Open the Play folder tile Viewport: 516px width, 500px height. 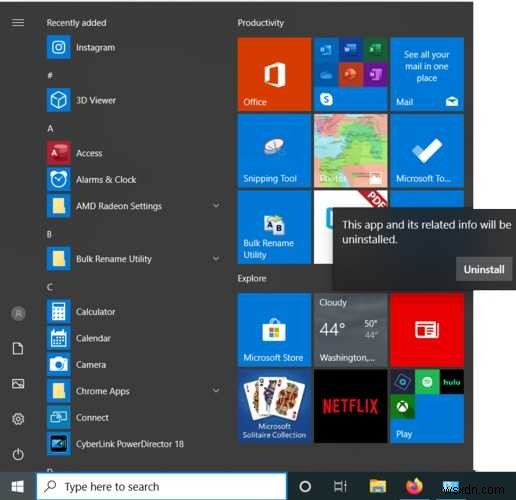pos(427,406)
